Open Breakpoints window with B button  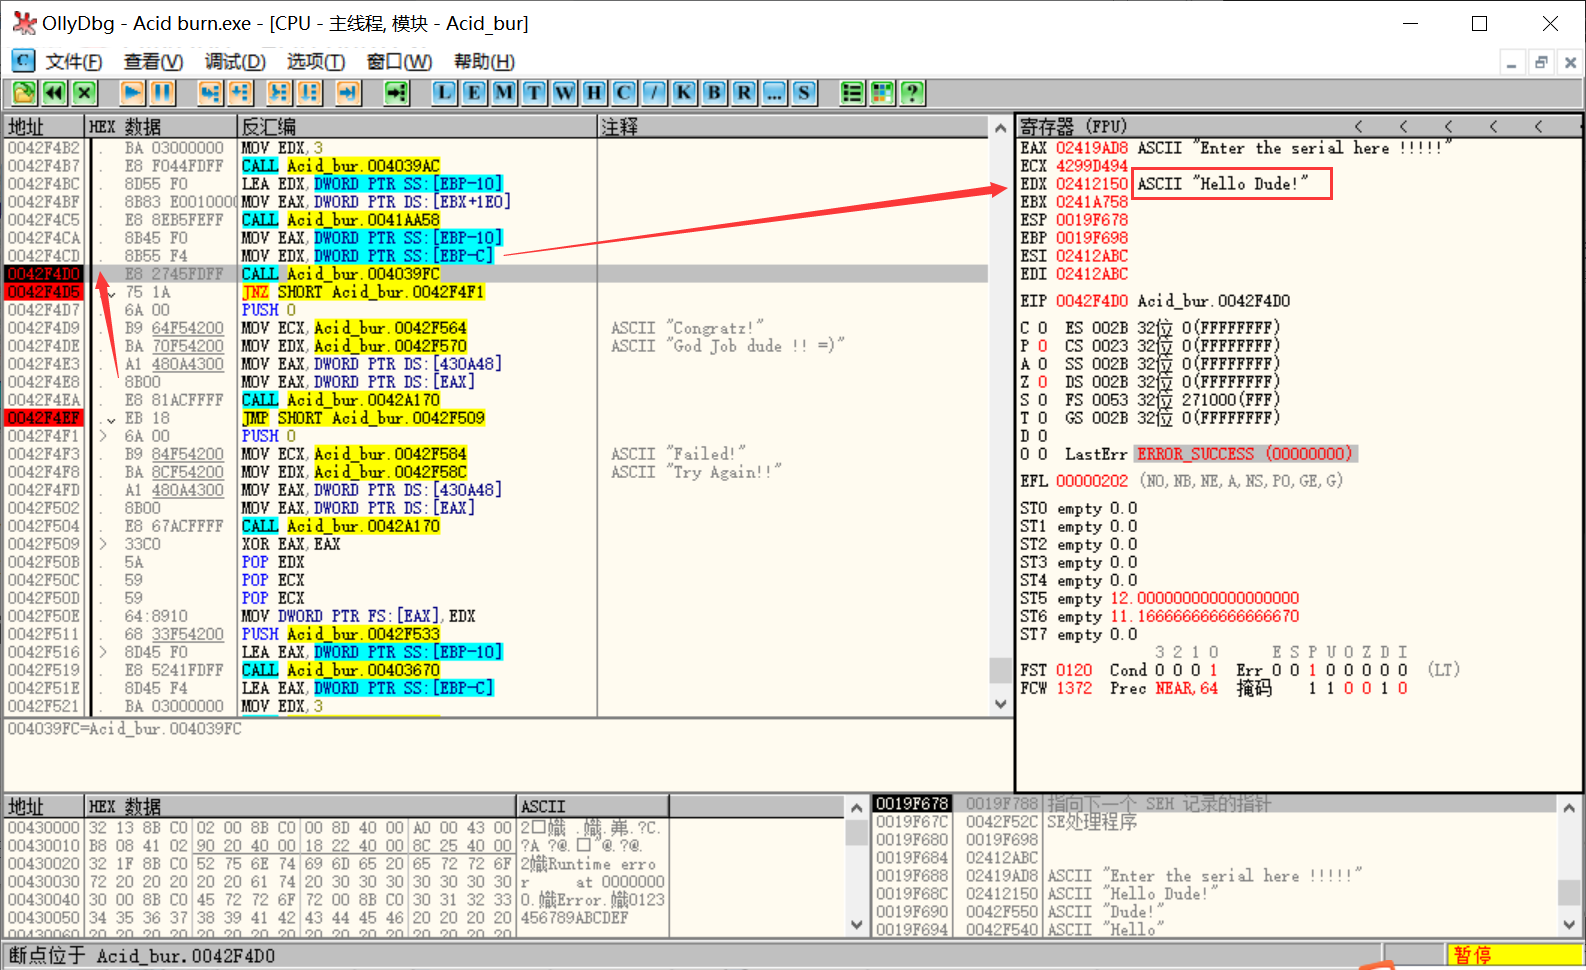(714, 93)
